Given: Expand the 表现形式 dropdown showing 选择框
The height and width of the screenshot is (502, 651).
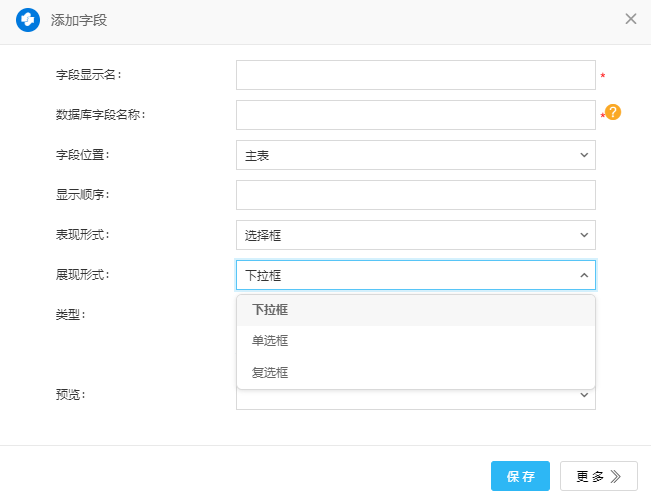Looking at the screenshot, I should pos(415,235).
